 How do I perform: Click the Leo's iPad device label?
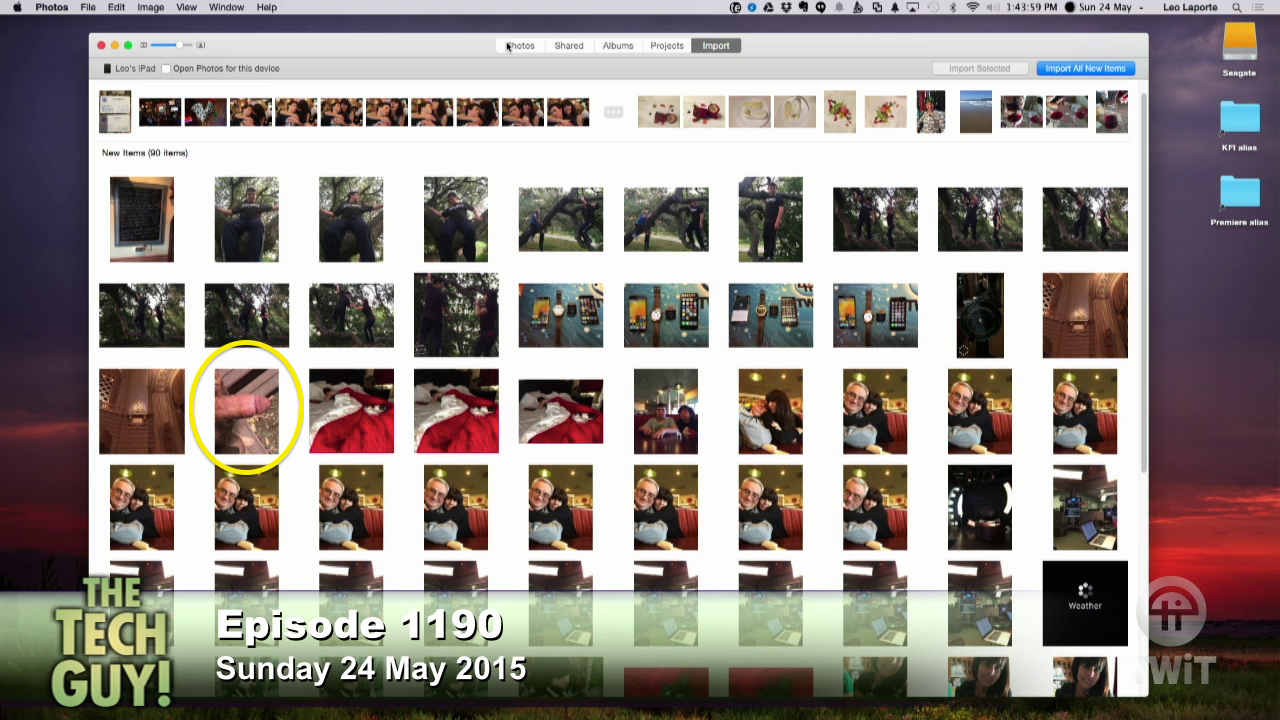click(x=135, y=69)
